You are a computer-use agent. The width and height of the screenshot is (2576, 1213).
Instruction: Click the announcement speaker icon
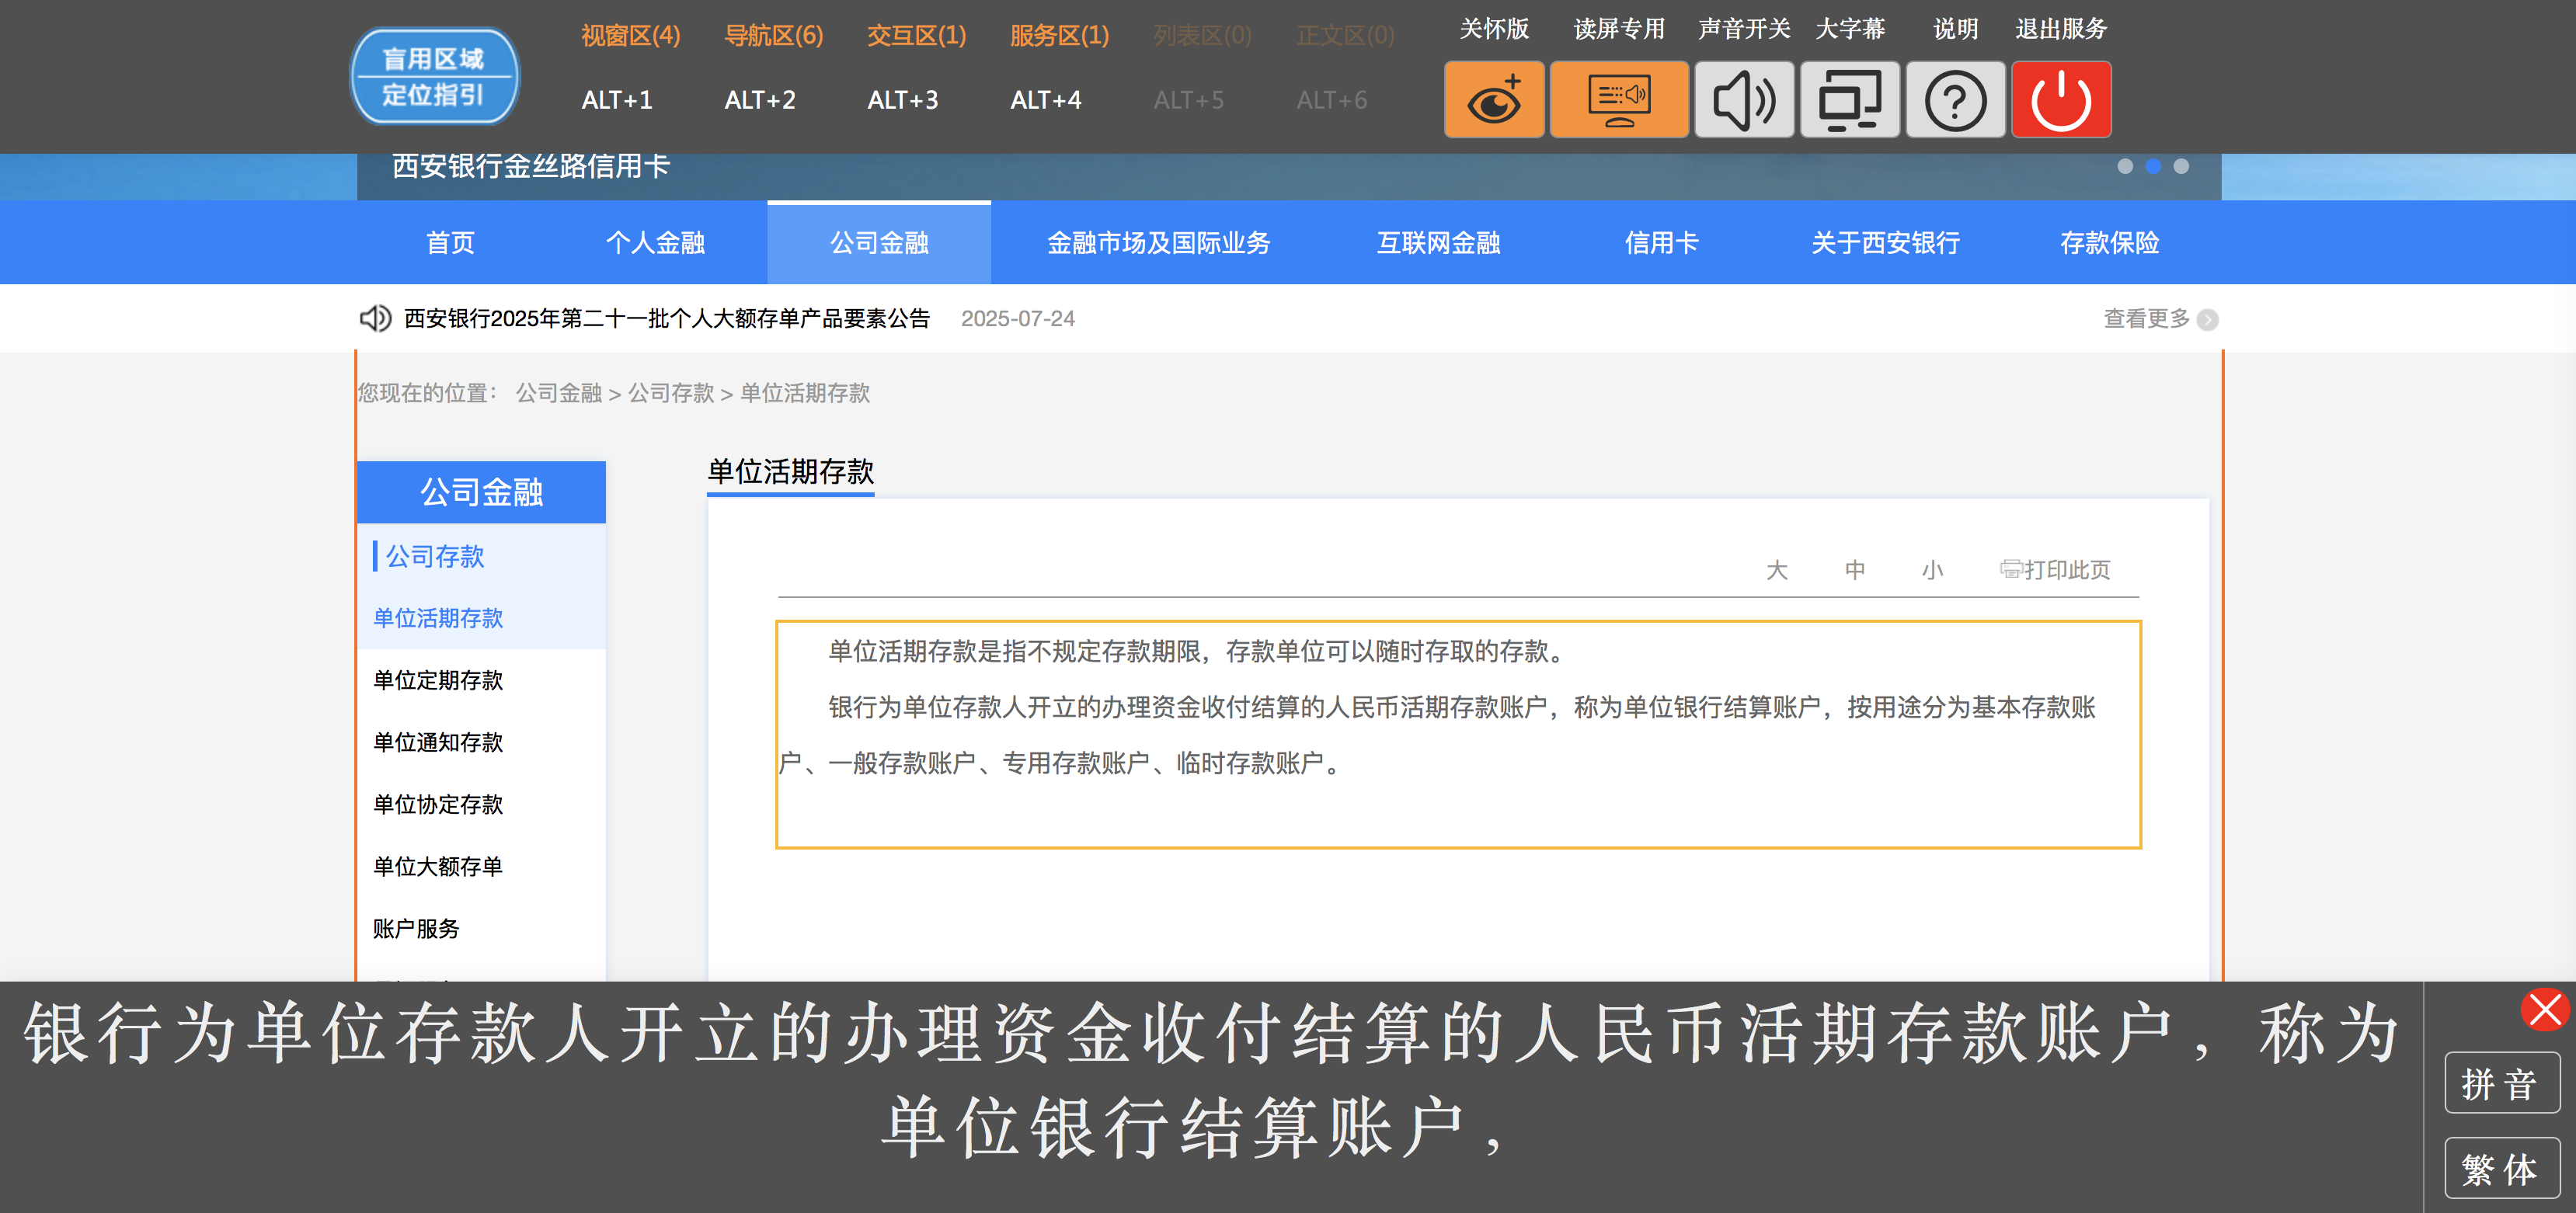coord(375,318)
